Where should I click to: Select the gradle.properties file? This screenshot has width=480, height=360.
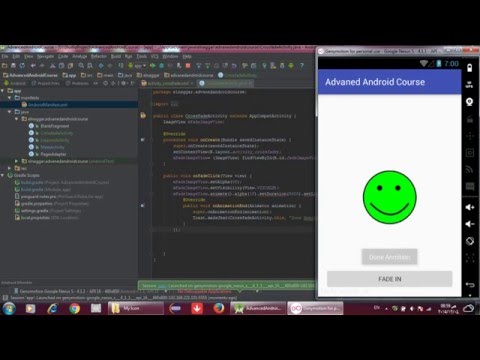[52, 204]
